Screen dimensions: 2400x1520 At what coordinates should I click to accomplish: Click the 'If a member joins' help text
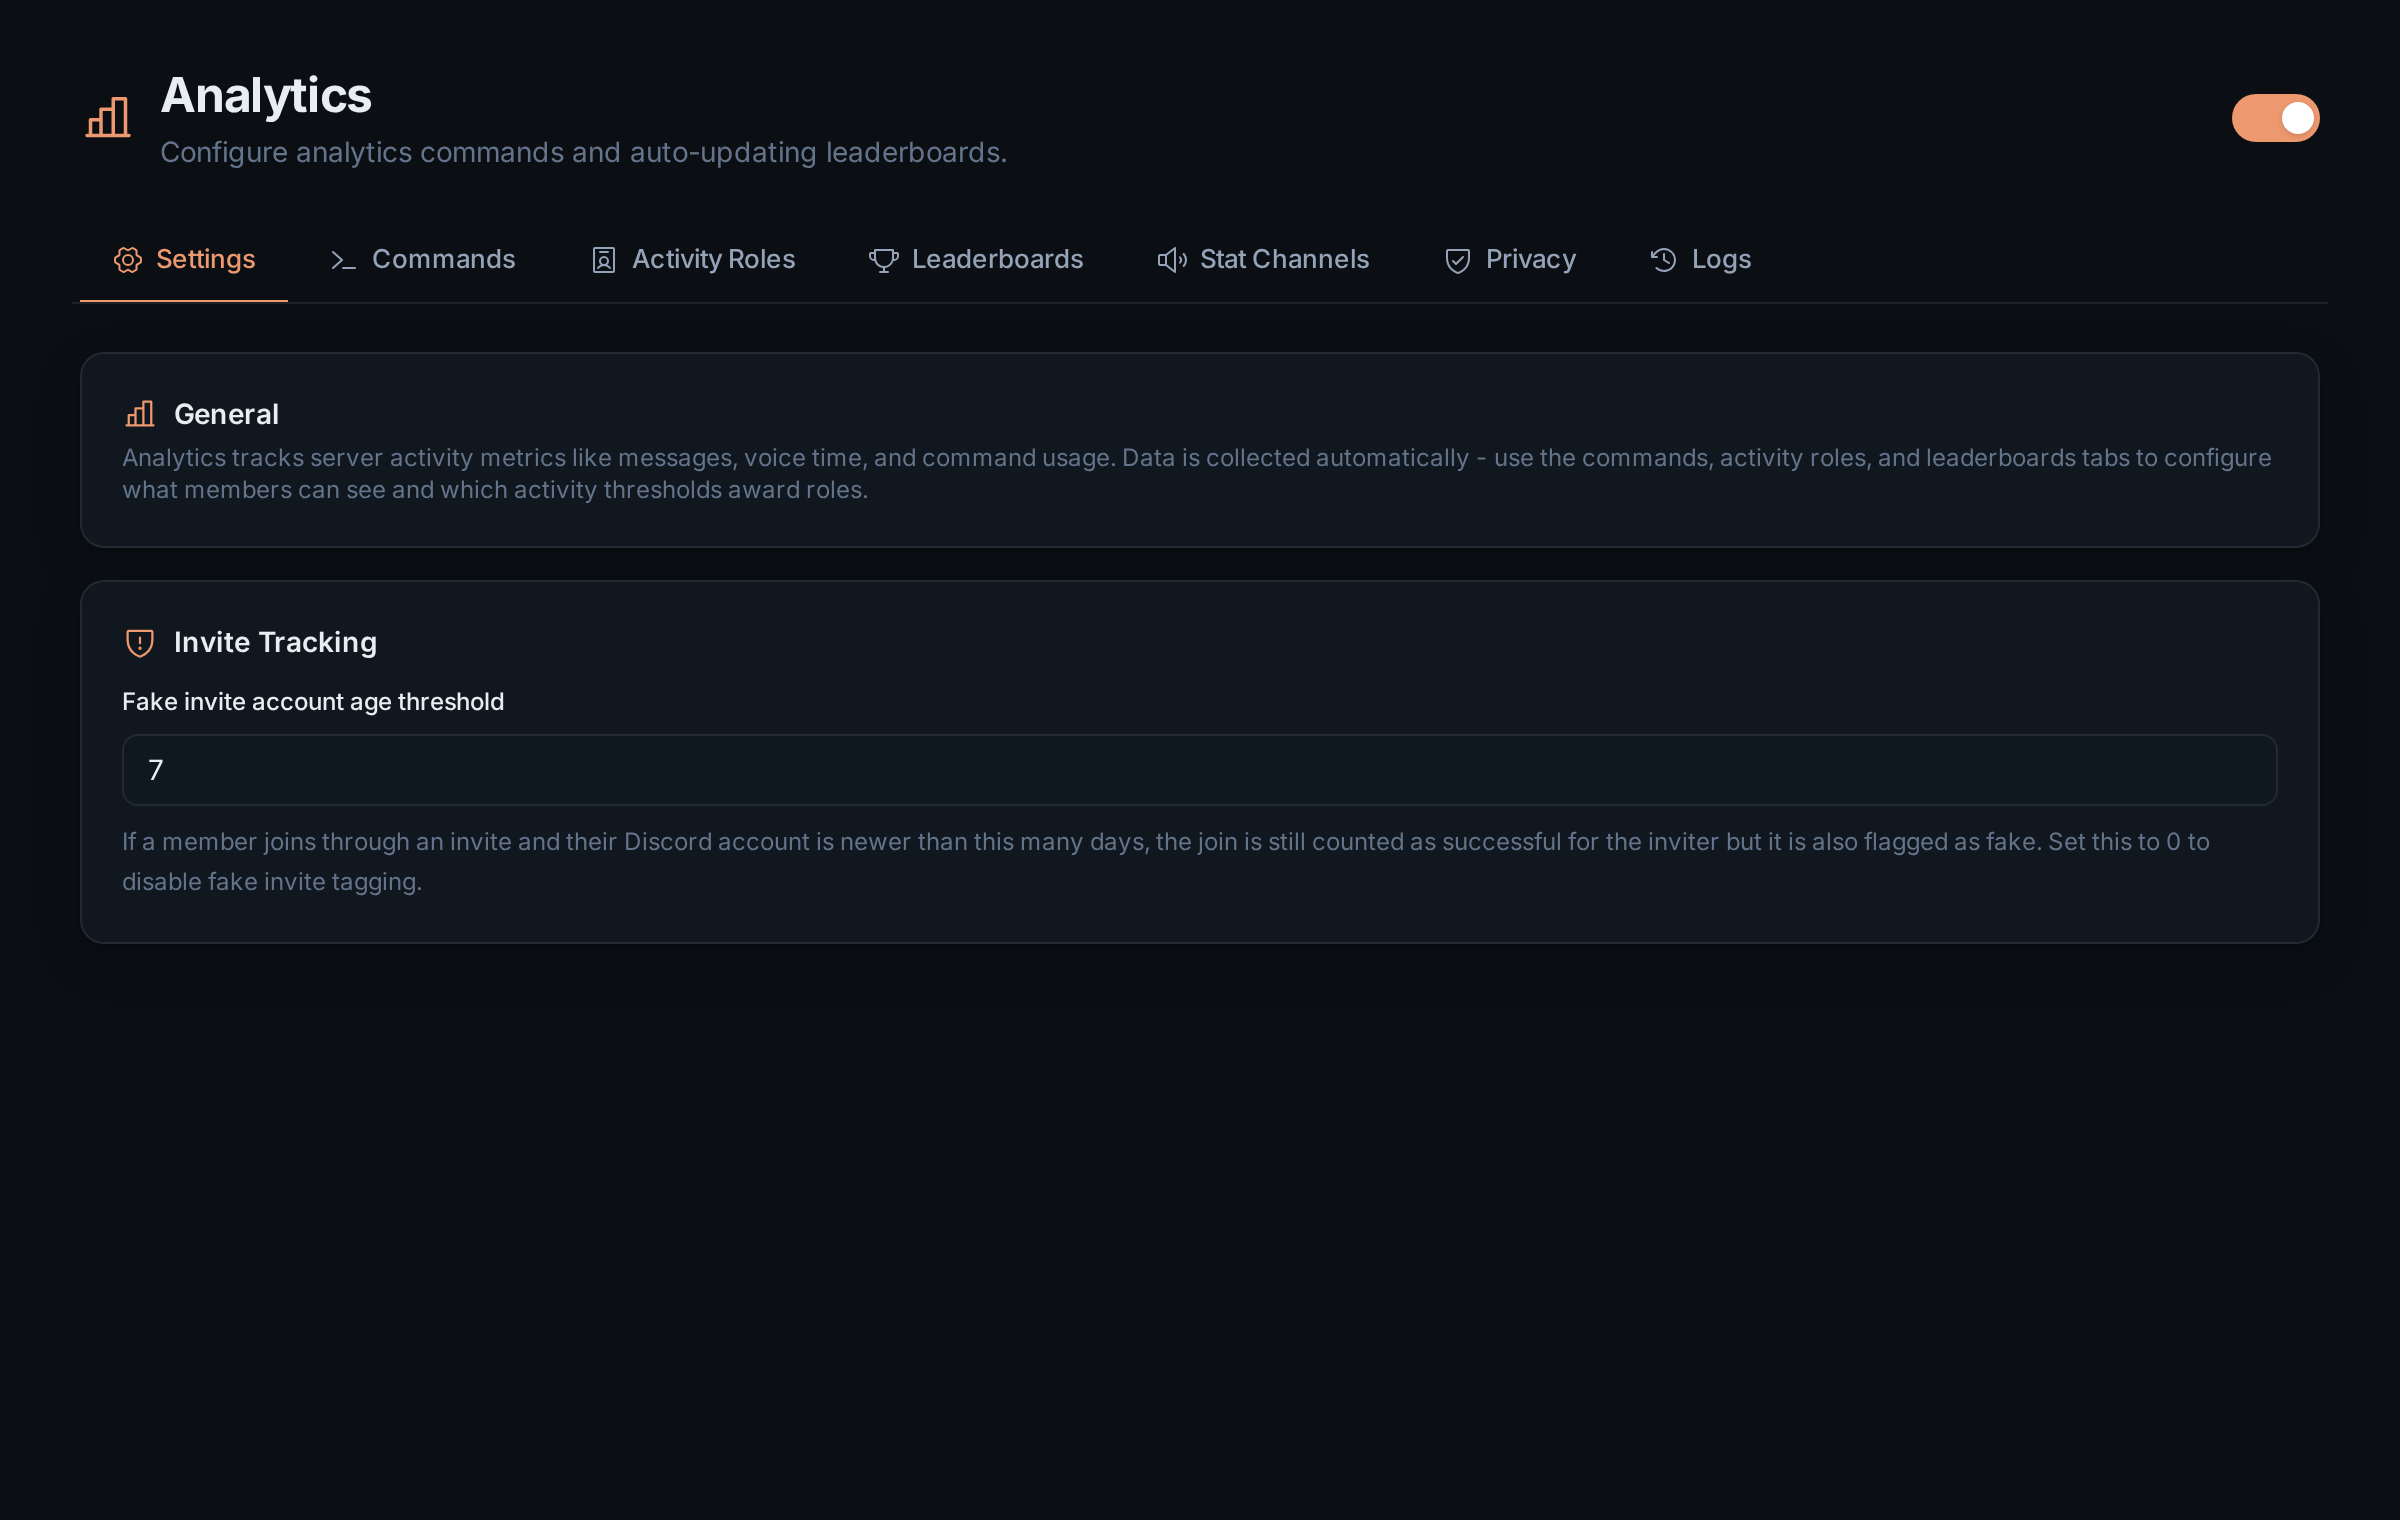1166,862
